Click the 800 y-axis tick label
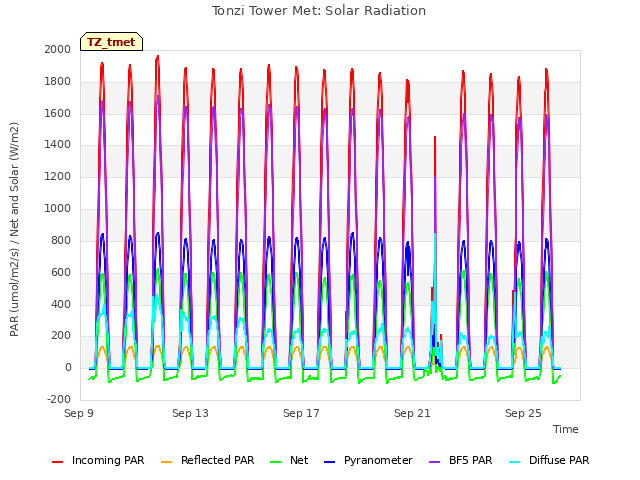This screenshot has width=640, height=480. click(x=61, y=240)
